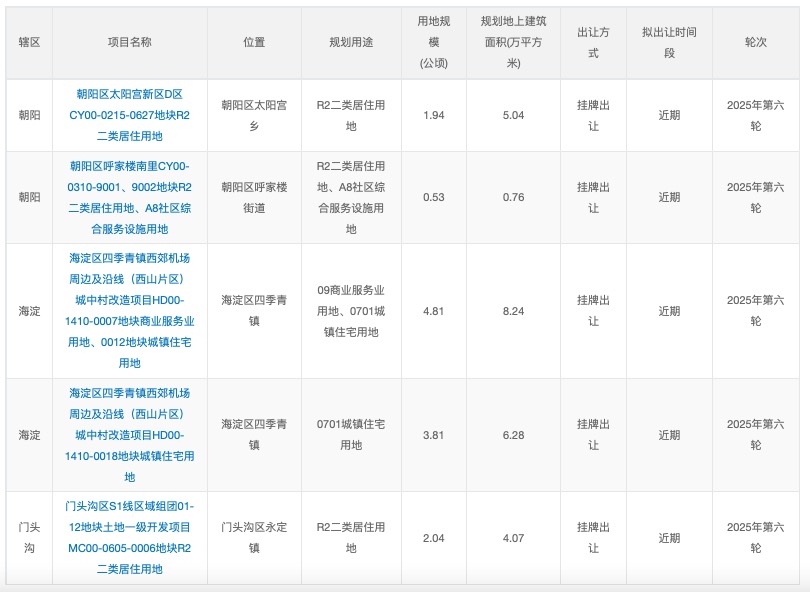Screen dimensions: 810x592
Task: Select the 门头沟区永定镇 location cell
Action: tap(254, 538)
